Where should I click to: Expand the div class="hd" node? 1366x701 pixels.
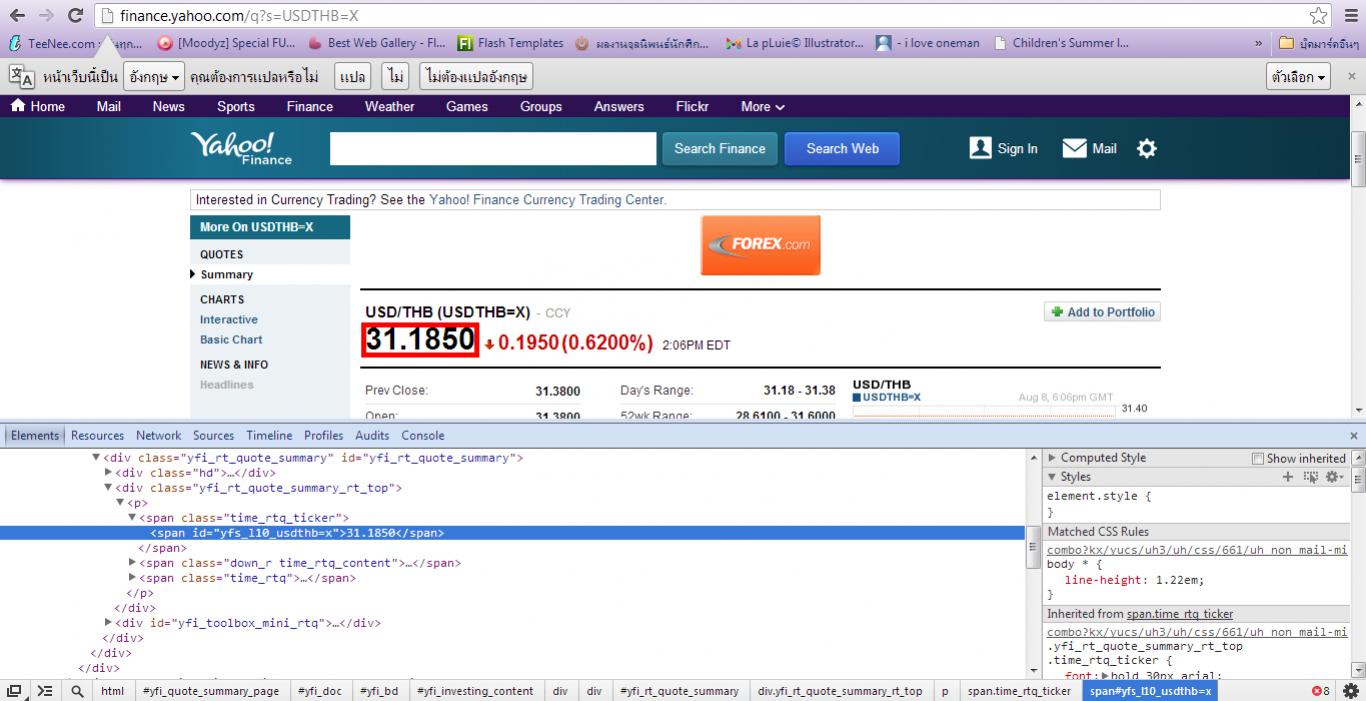coord(108,473)
